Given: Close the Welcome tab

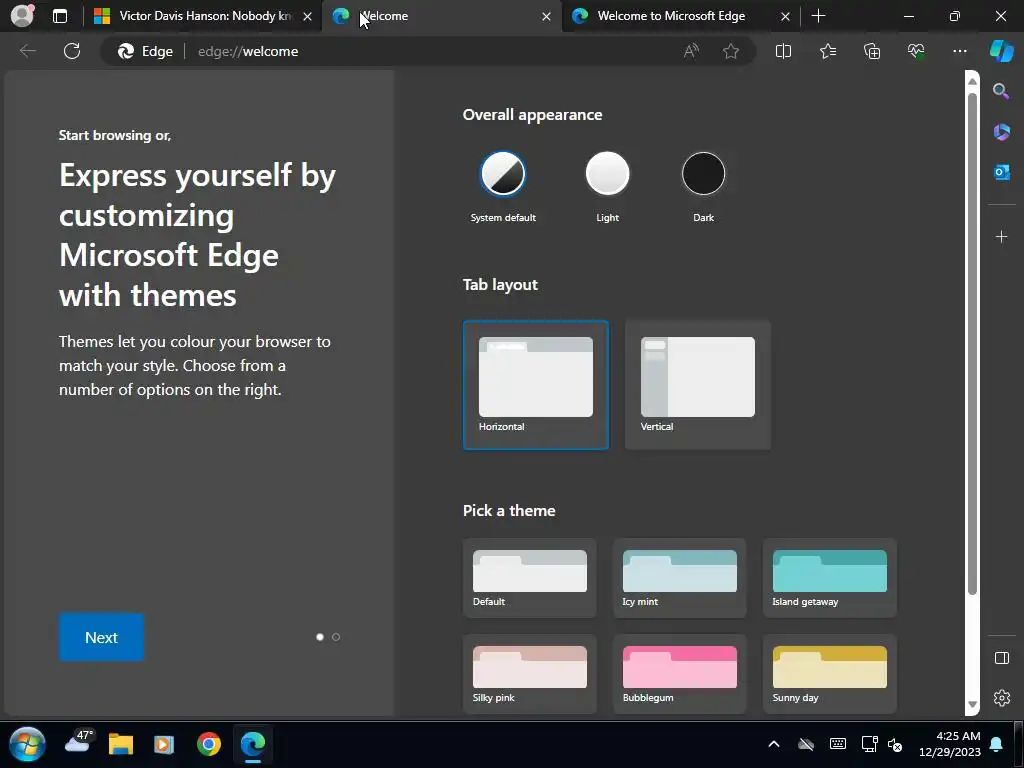Looking at the screenshot, I should [546, 16].
